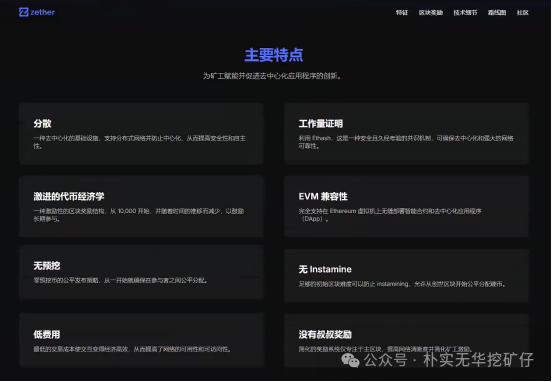Select the 低费用 card heading
Screen dimensions: 552x382
click(47, 334)
